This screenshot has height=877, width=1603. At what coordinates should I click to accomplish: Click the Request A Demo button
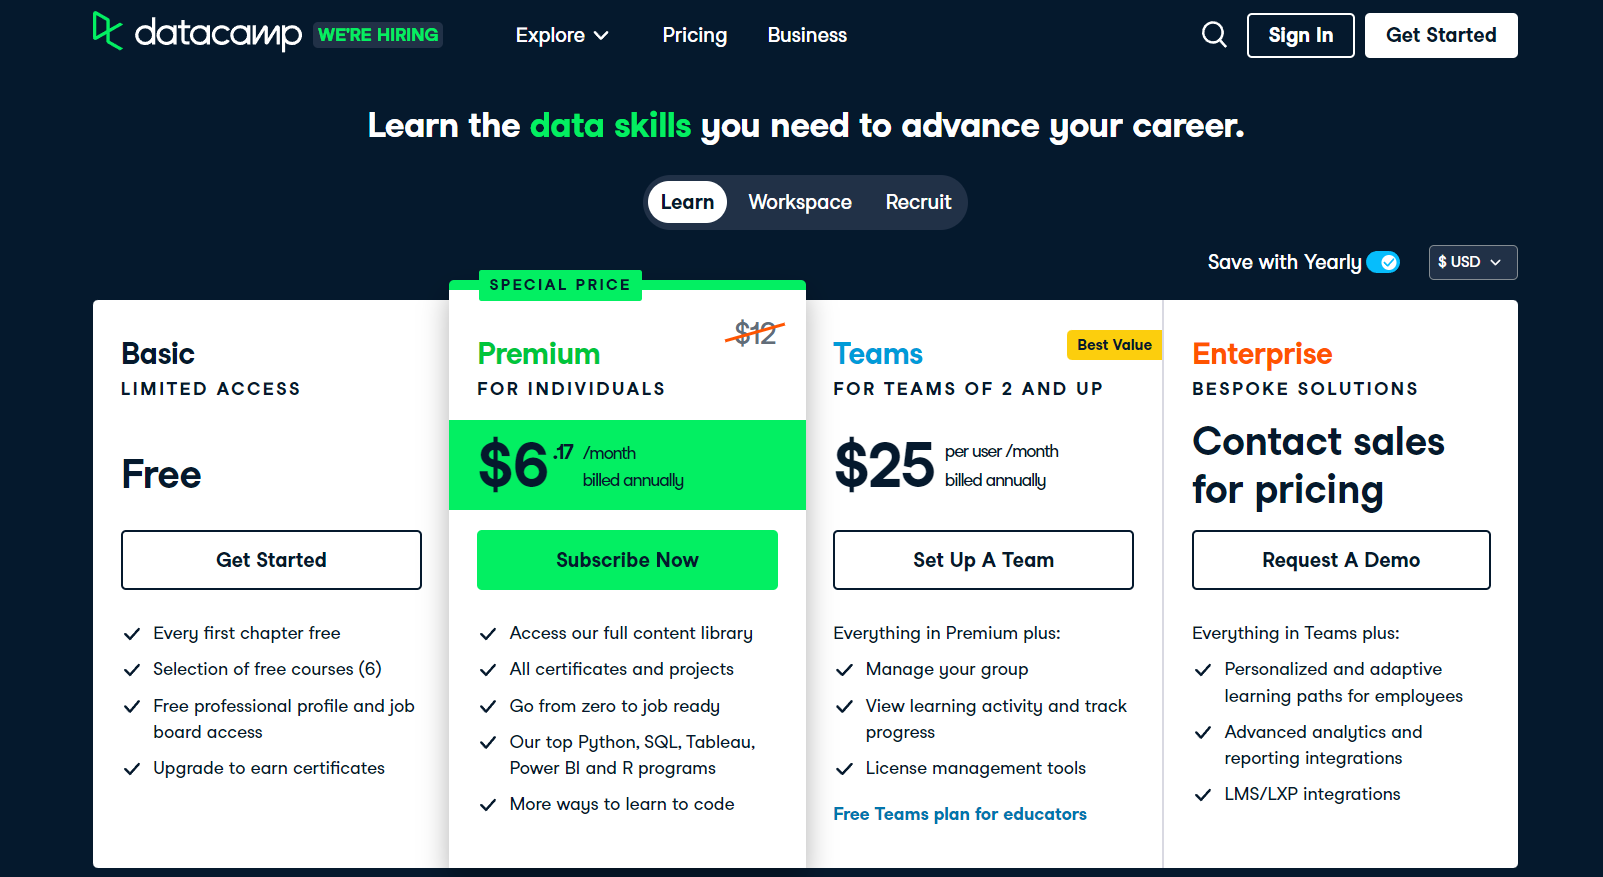tap(1341, 560)
